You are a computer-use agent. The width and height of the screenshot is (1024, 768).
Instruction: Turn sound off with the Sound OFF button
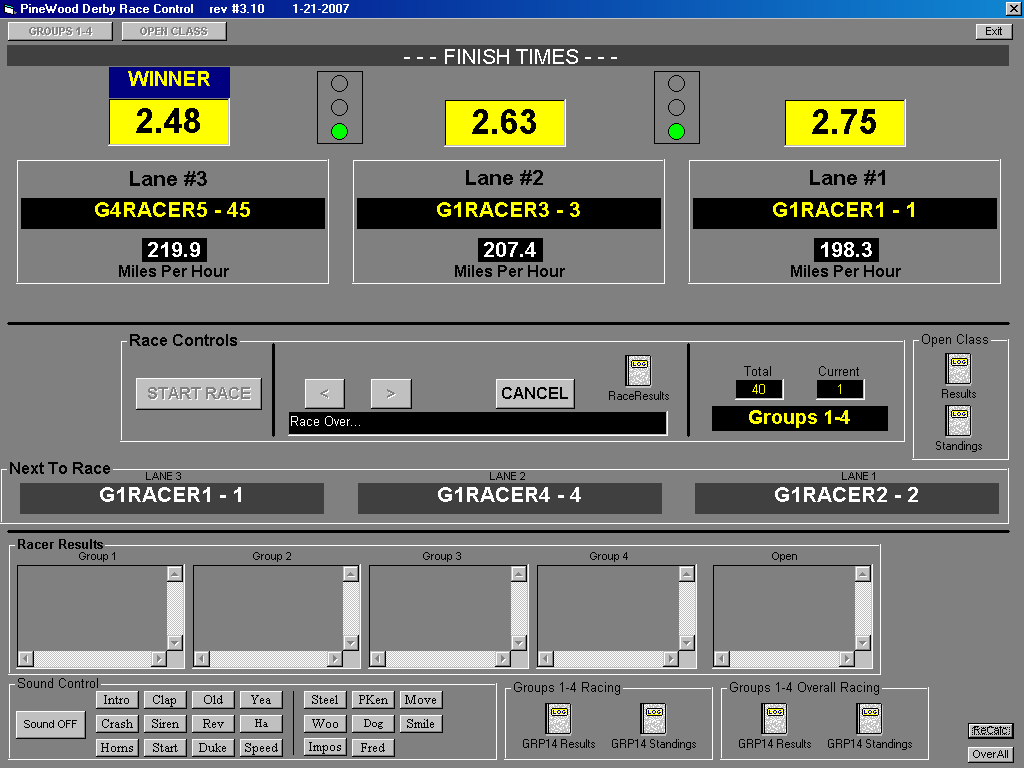(50, 724)
